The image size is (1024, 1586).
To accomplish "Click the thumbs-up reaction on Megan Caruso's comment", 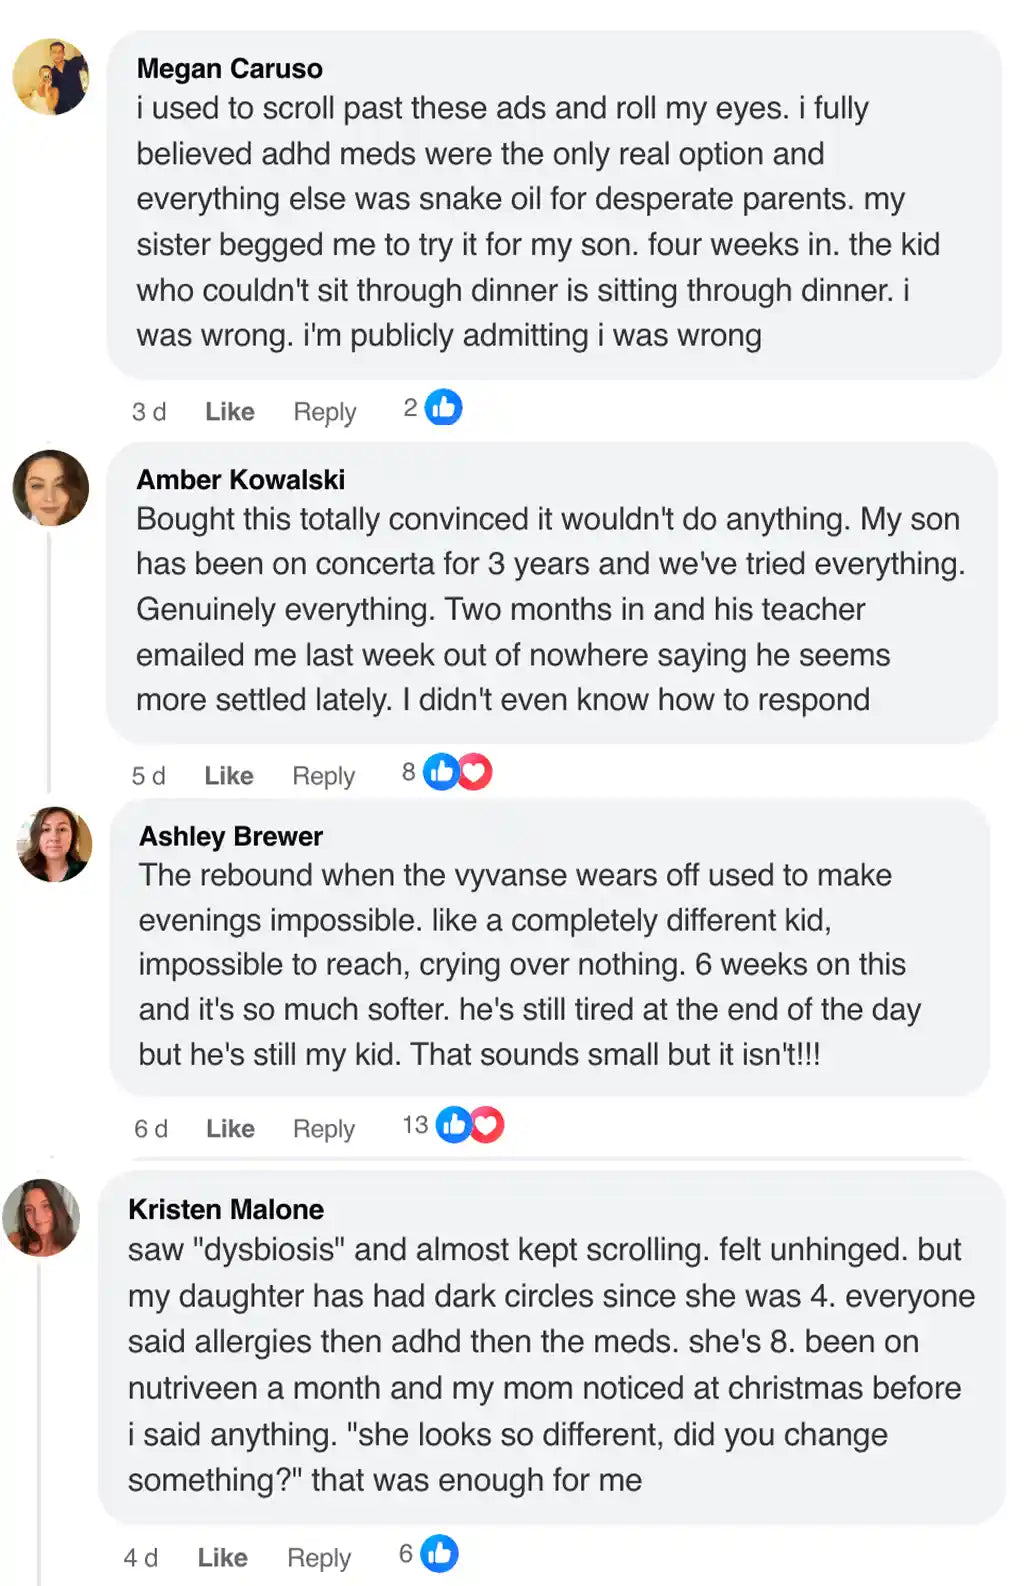I will (443, 407).
